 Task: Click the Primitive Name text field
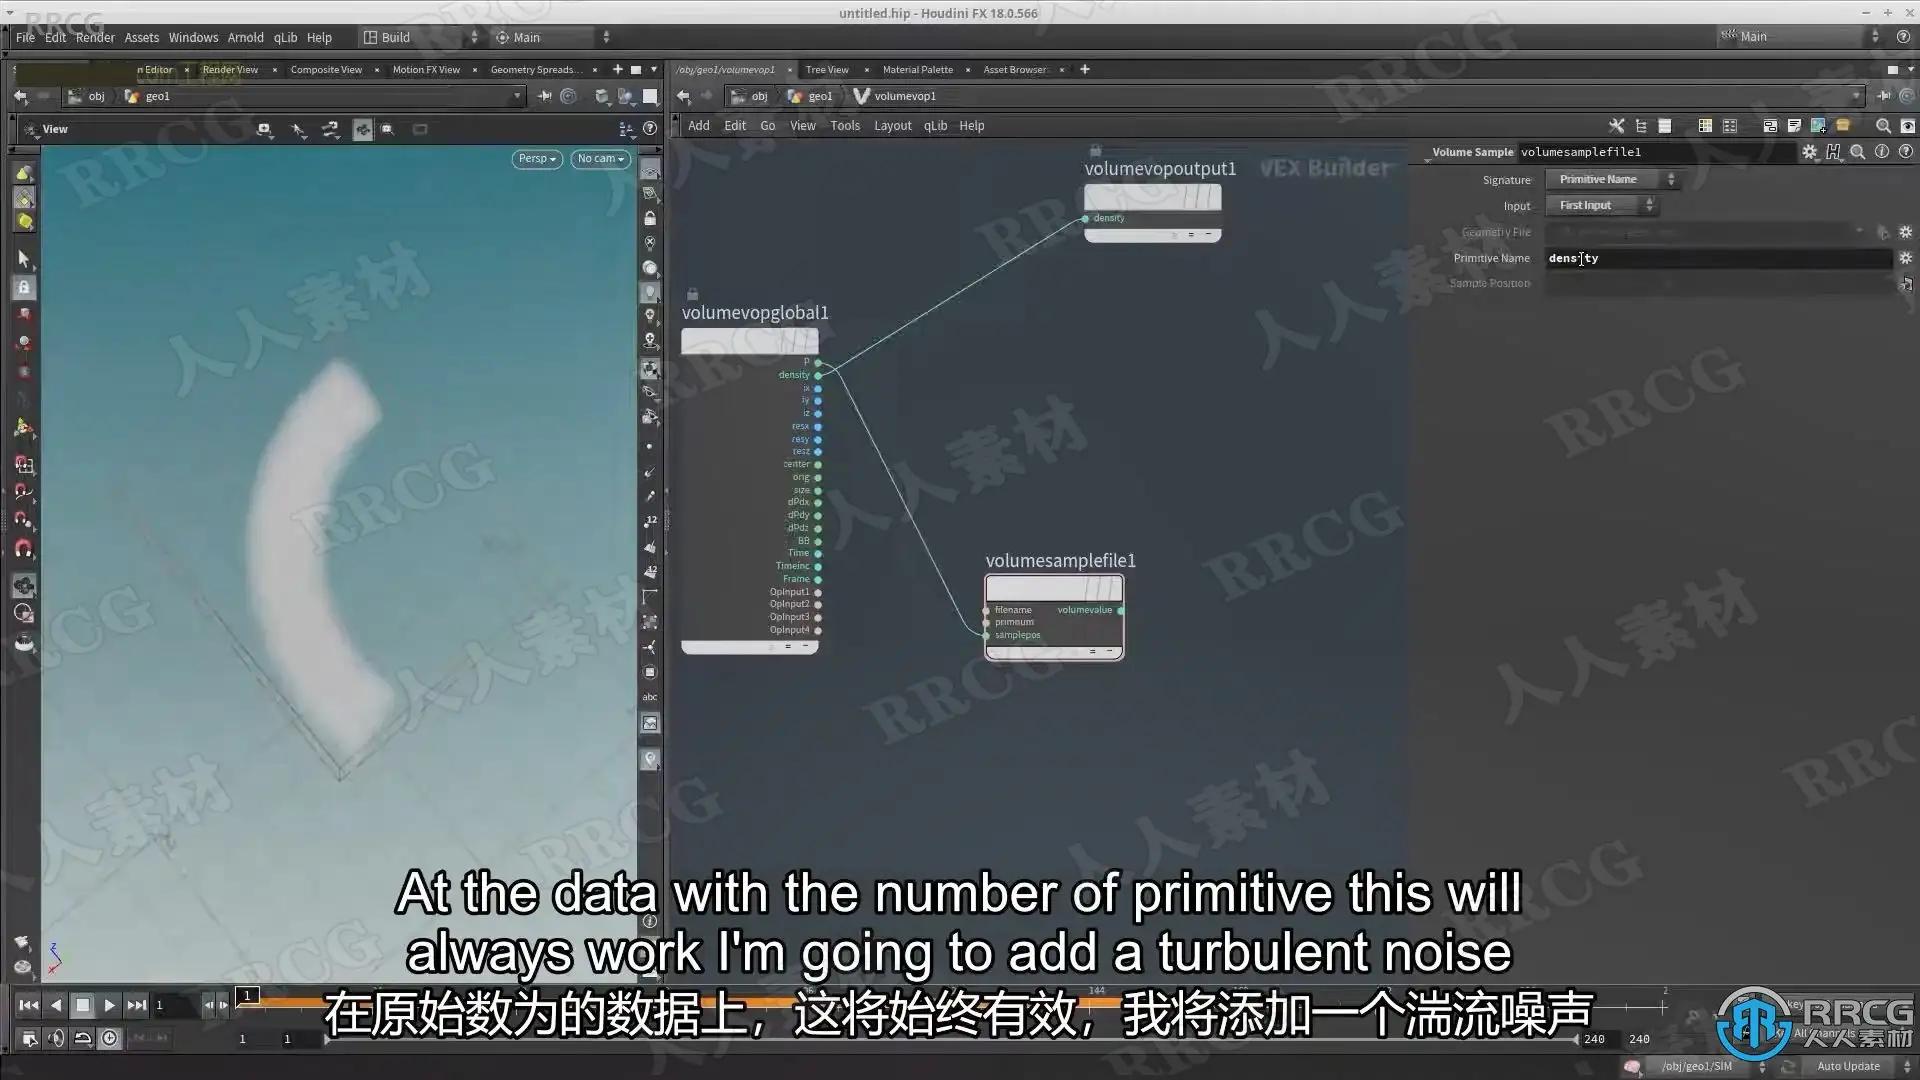pos(1718,258)
